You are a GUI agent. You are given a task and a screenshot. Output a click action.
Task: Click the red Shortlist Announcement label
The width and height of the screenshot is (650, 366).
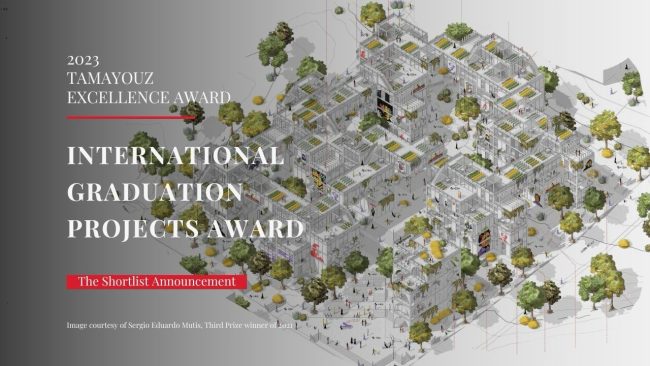pos(157,281)
